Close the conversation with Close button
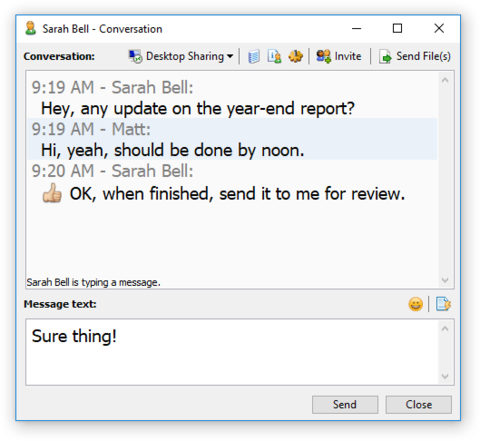This screenshot has width=480, height=441. (419, 405)
